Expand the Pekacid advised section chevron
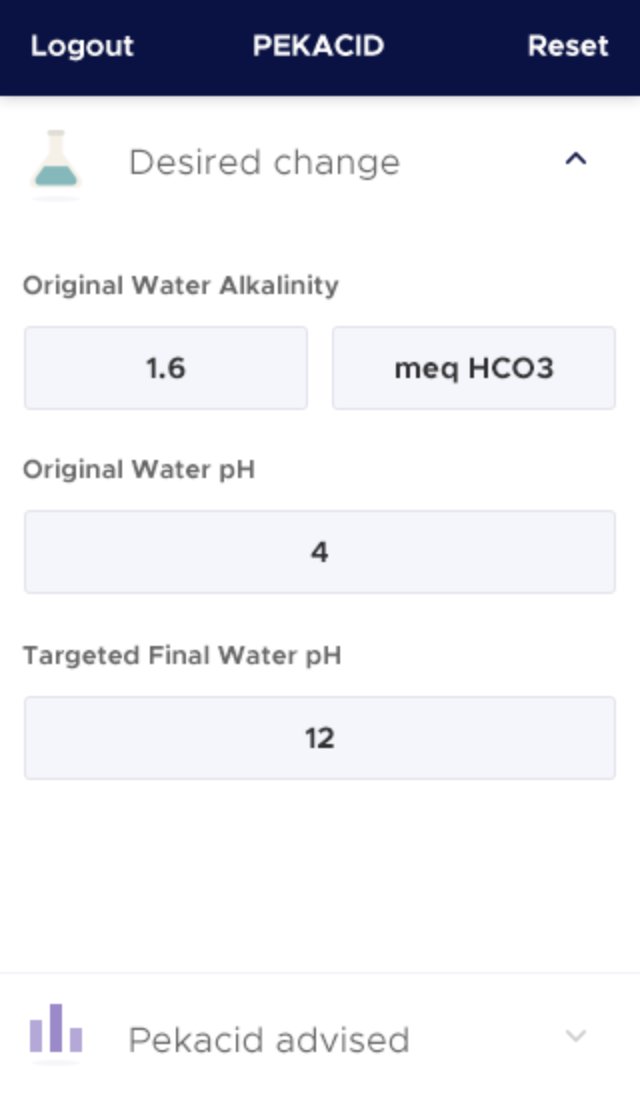Screen dimensions: 640x1100 point(575,1036)
